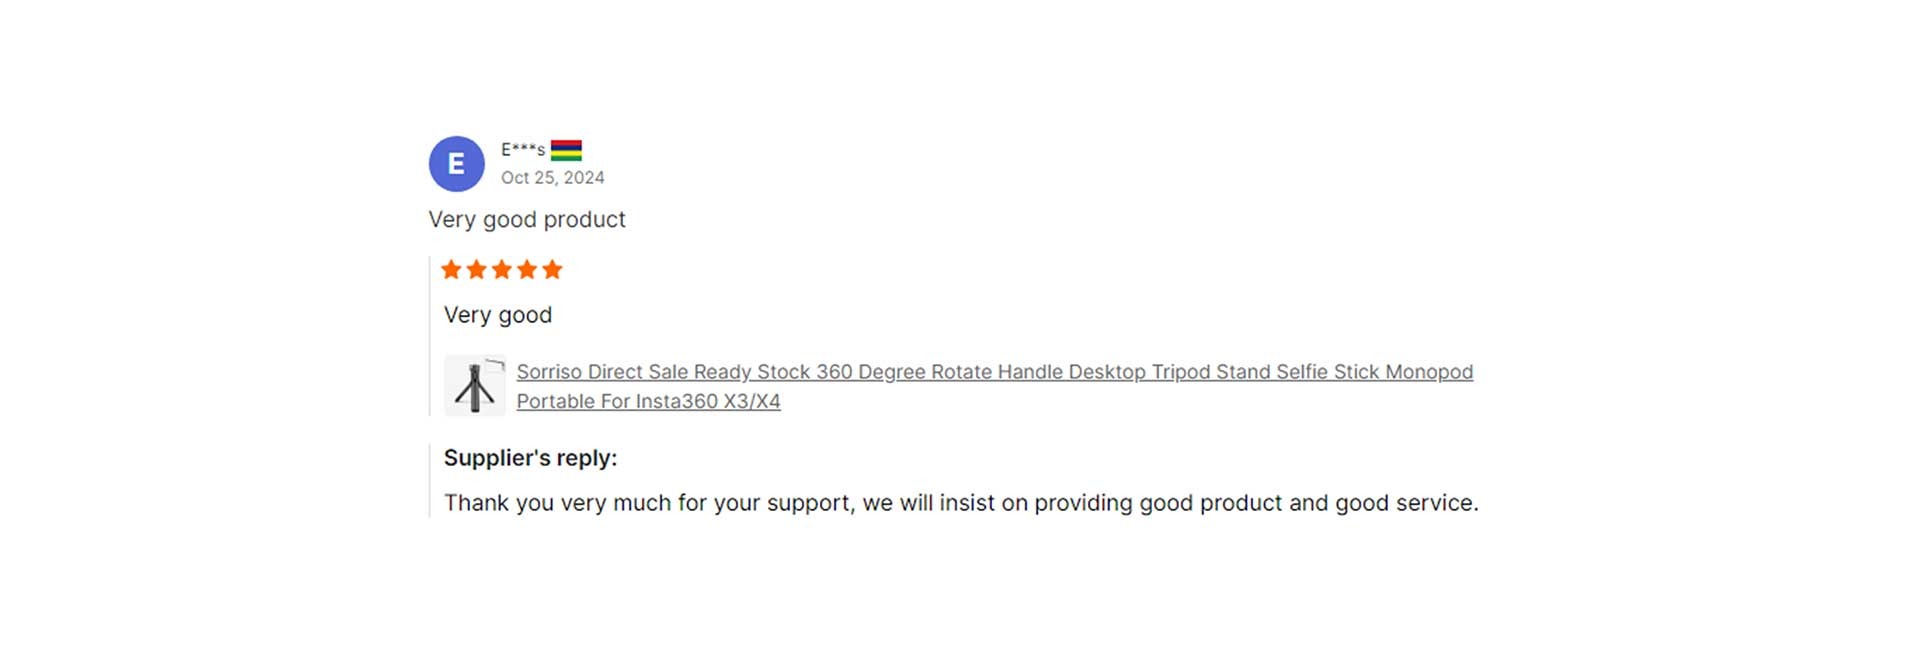This screenshot has height=649, width=1920.
Task: Click the supplier's 'Thank you very much' reply
Action: (x=961, y=503)
